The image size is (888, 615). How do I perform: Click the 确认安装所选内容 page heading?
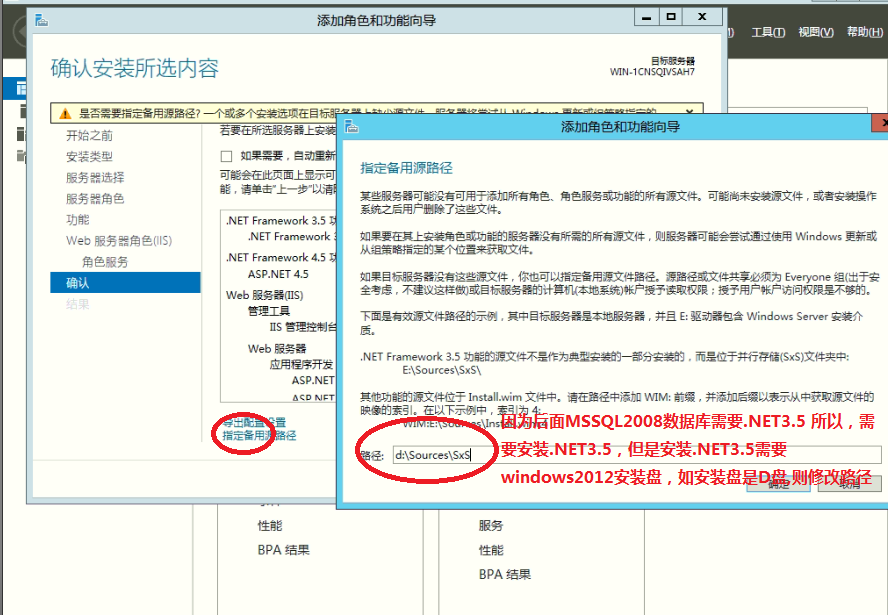(135, 69)
